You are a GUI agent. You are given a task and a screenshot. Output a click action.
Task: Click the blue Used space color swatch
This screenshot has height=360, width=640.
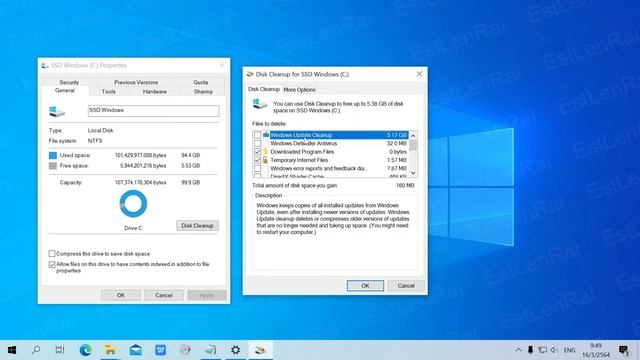tap(53, 156)
